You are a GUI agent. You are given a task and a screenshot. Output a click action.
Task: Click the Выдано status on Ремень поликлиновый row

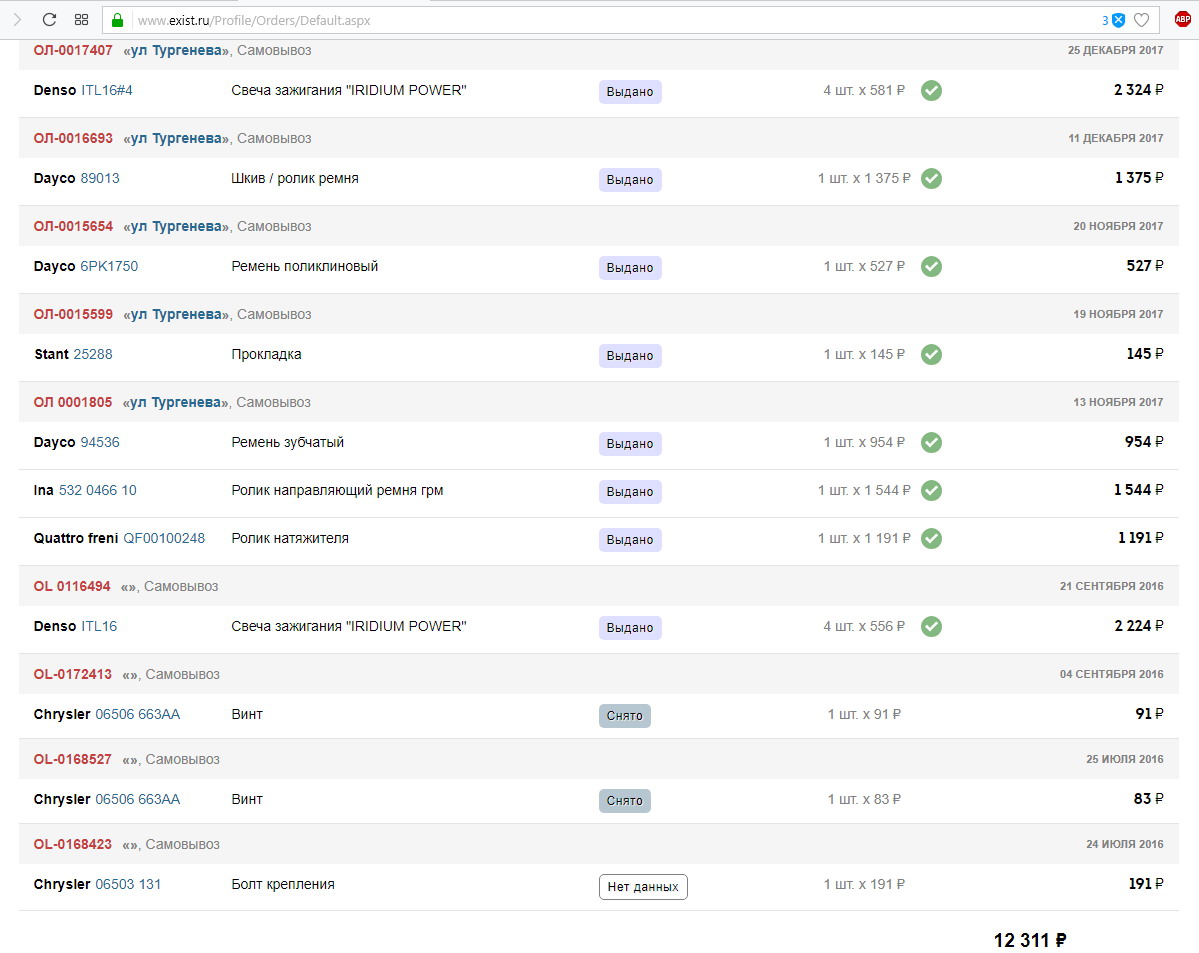(630, 268)
